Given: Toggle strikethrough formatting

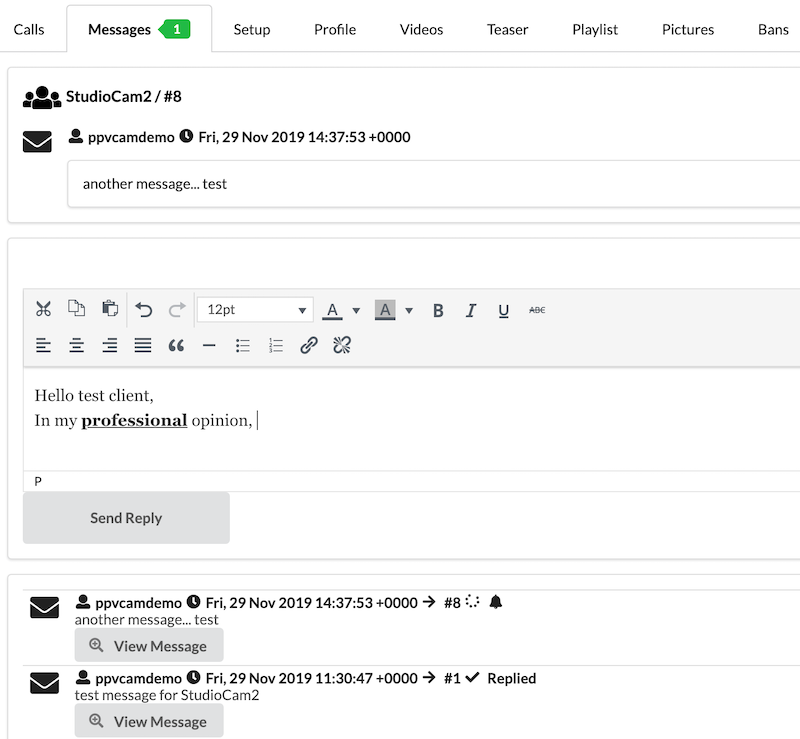Looking at the screenshot, I should pos(537,310).
